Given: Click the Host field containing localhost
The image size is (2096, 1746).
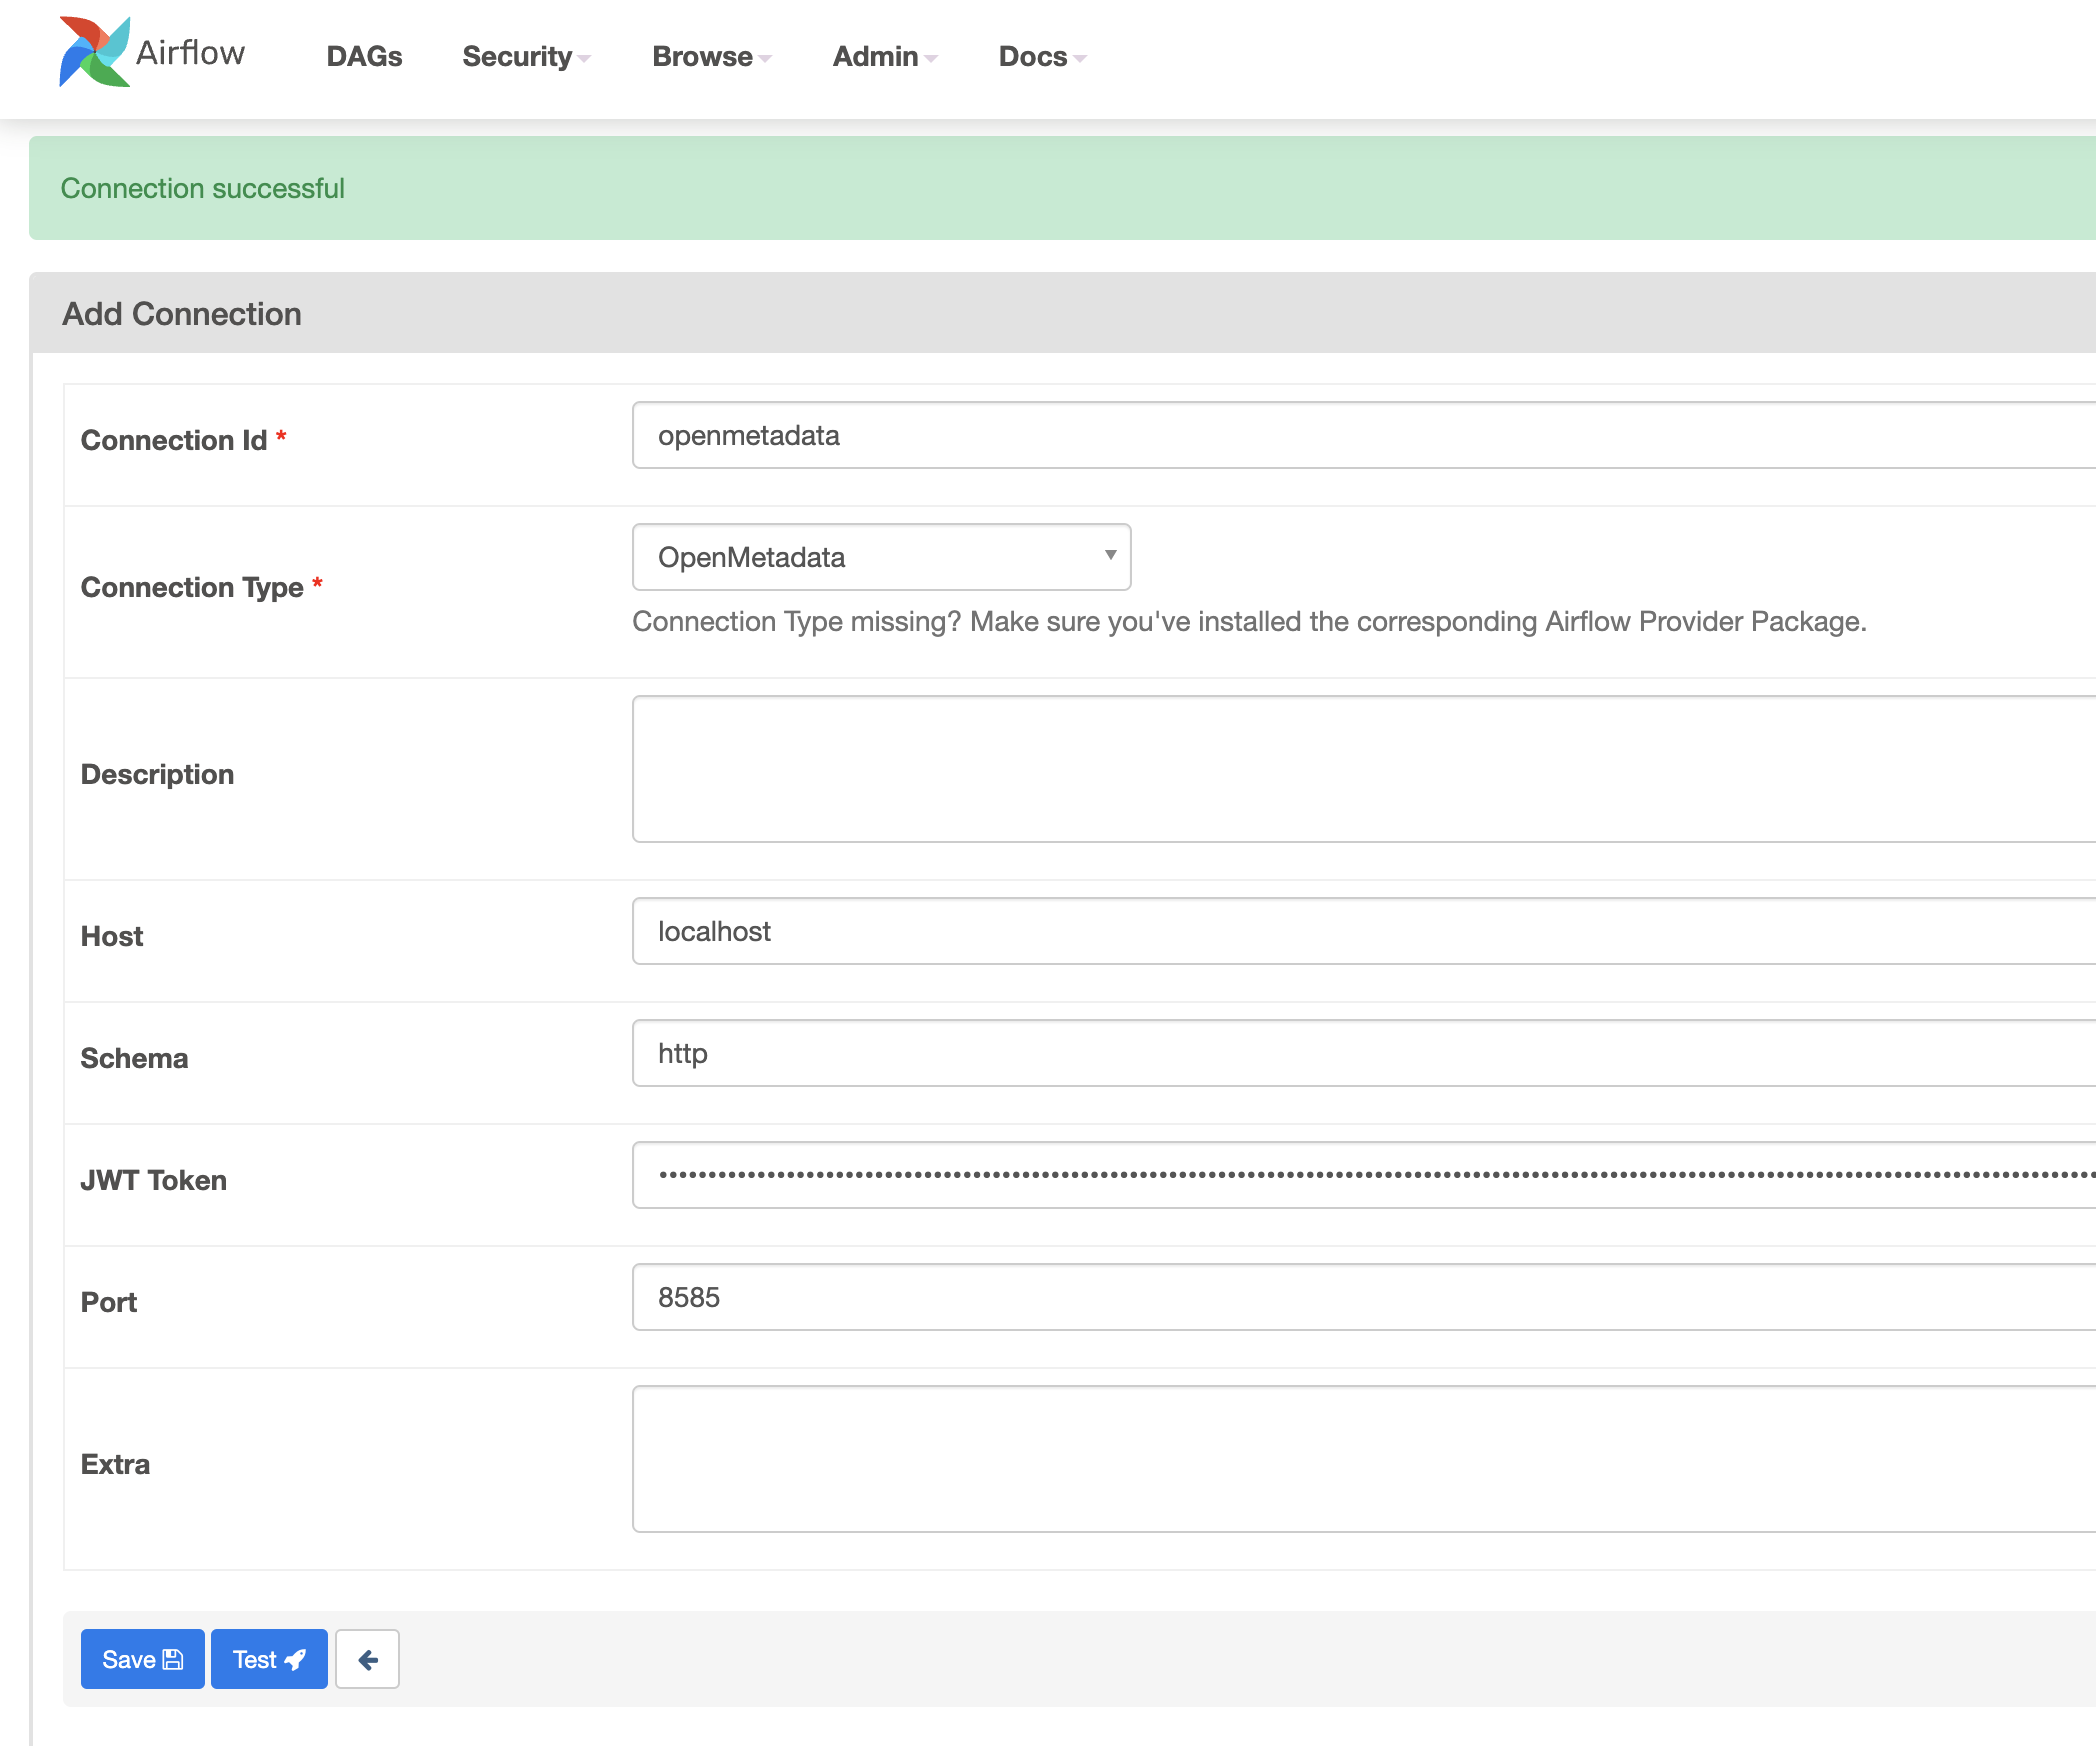Looking at the screenshot, I should [1360, 932].
